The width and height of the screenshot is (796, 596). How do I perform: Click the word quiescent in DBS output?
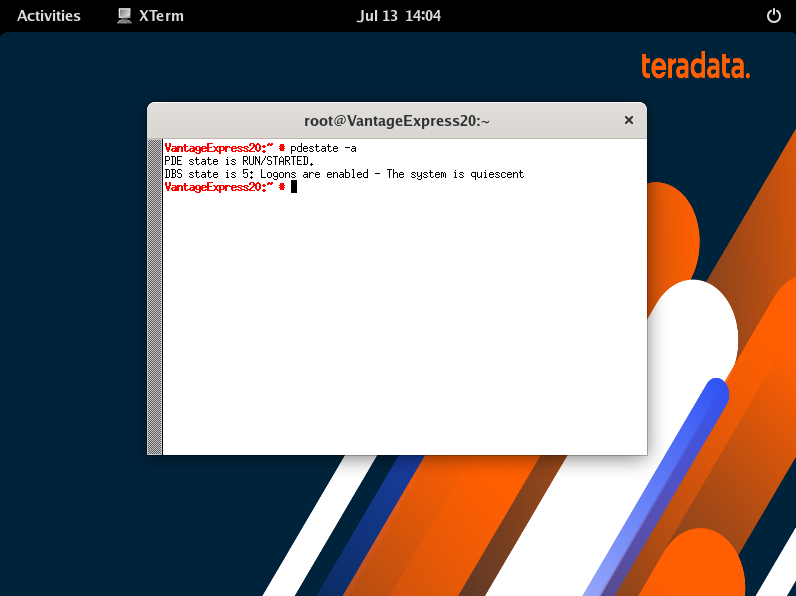click(497, 174)
